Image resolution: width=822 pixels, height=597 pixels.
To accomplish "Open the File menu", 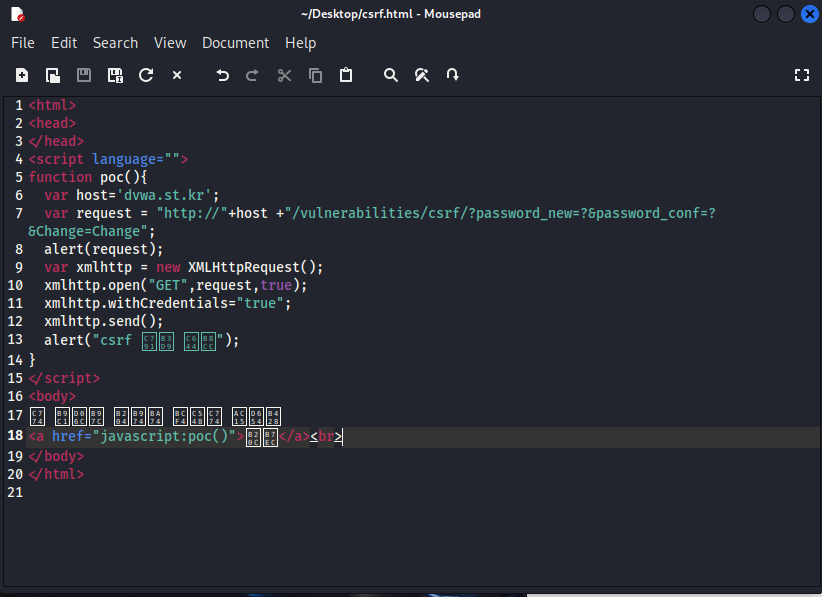I will pos(23,43).
